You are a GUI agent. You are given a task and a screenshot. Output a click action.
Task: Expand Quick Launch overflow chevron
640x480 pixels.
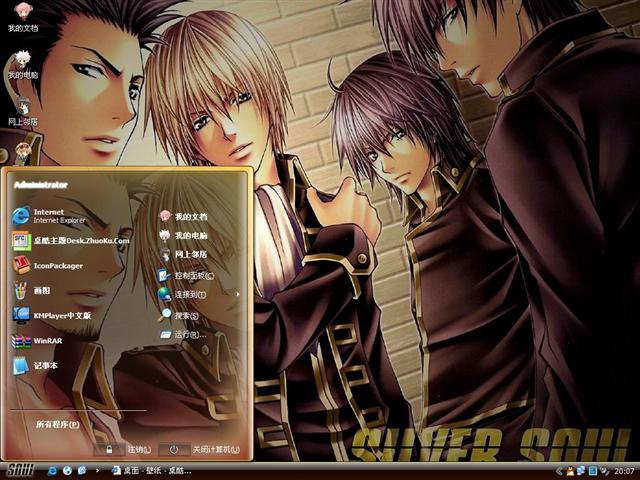[97, 471]
